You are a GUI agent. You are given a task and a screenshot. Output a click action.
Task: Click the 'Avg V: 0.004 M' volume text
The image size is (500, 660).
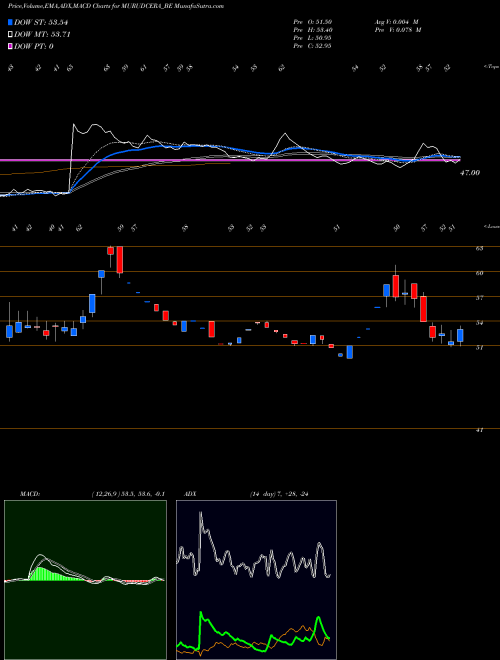[396, 22]
